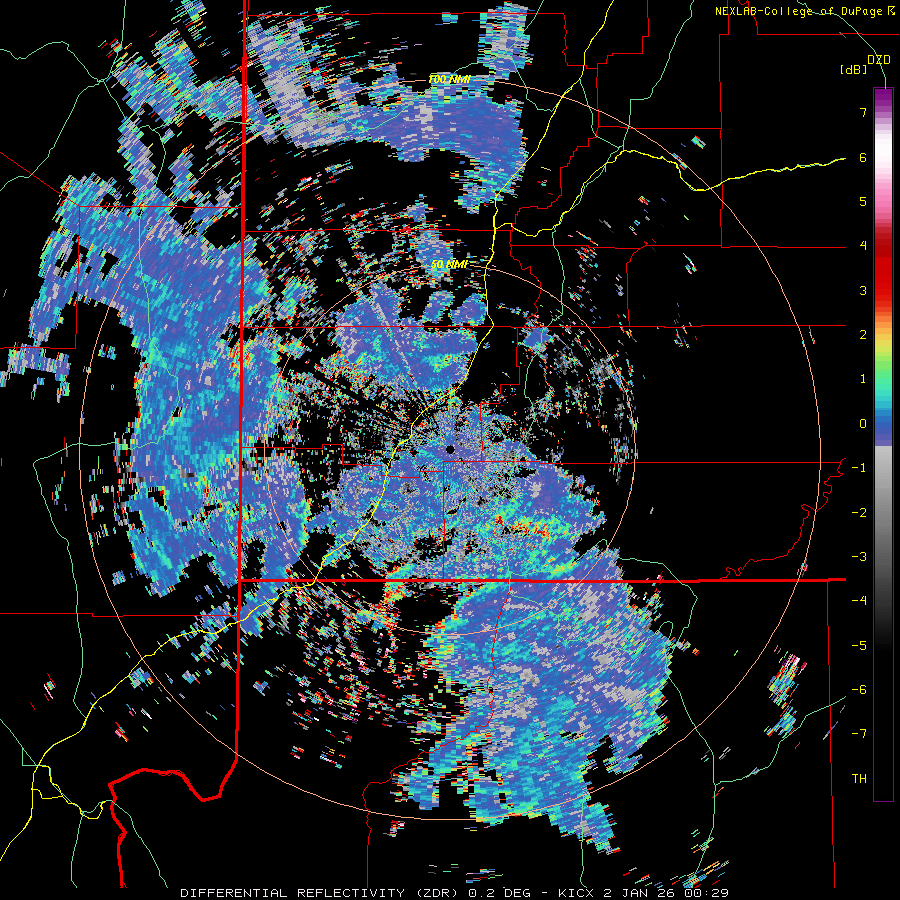The width and height of the screenshot is (900, 900).
Task: Click the ZDR color scale bar
Action: tap(883, 444)
